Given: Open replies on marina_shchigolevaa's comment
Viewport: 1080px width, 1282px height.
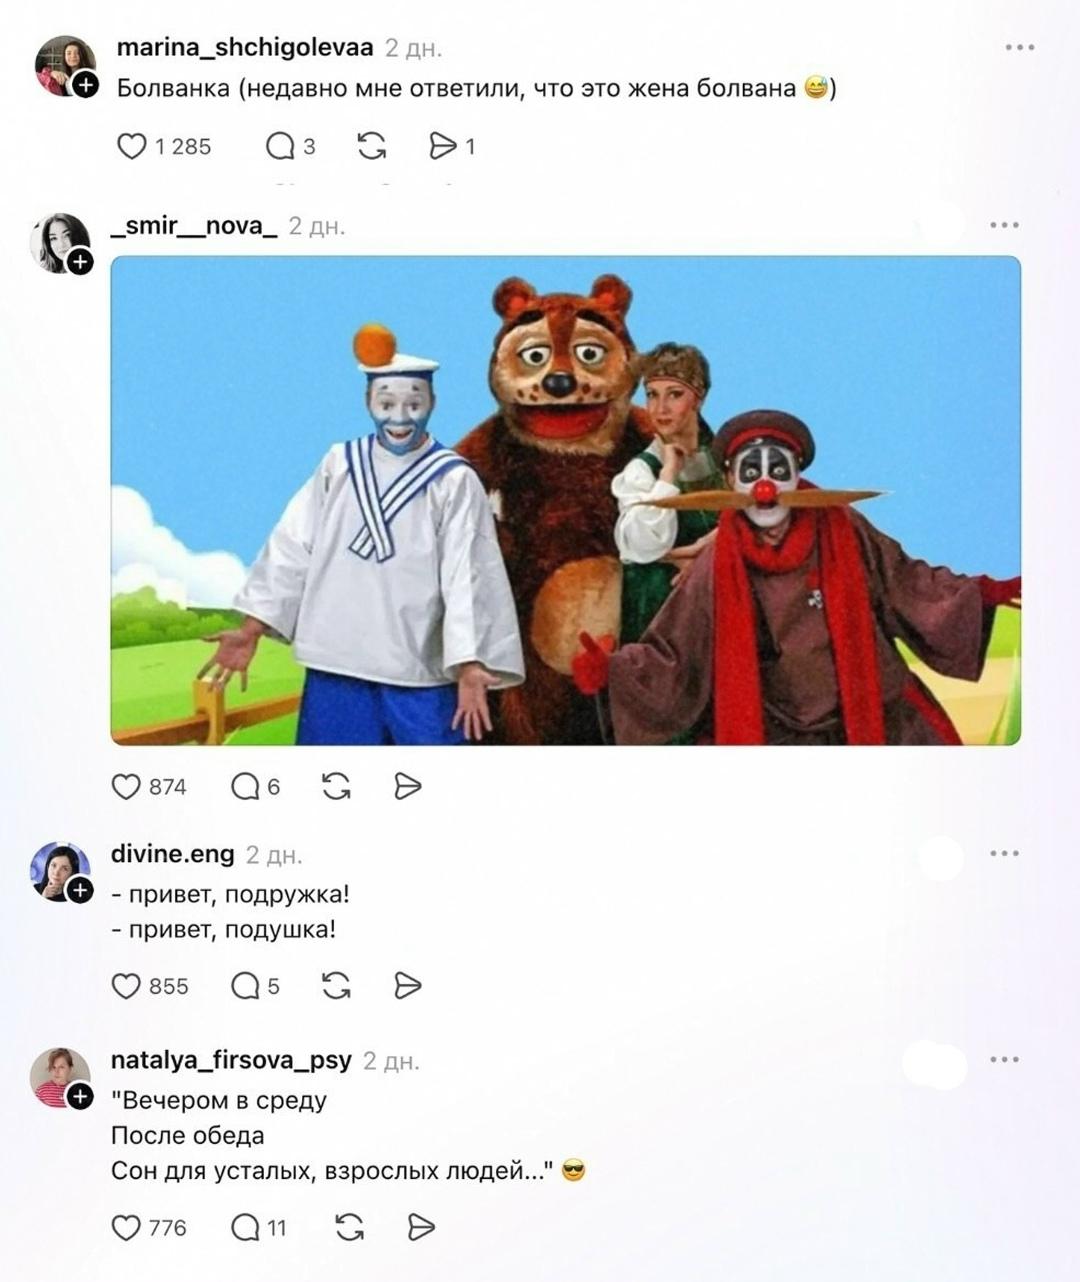Looking at the screenshot, I should 279,147.
